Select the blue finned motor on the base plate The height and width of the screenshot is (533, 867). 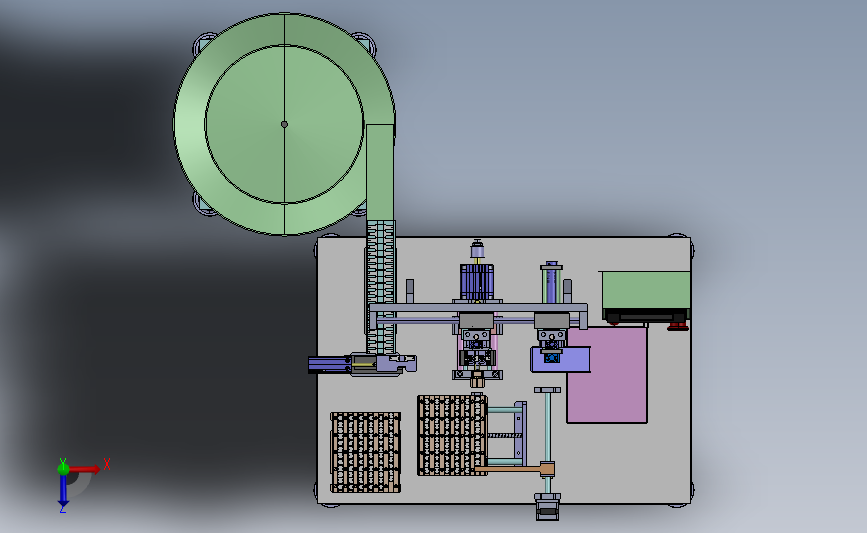point(477,282)
